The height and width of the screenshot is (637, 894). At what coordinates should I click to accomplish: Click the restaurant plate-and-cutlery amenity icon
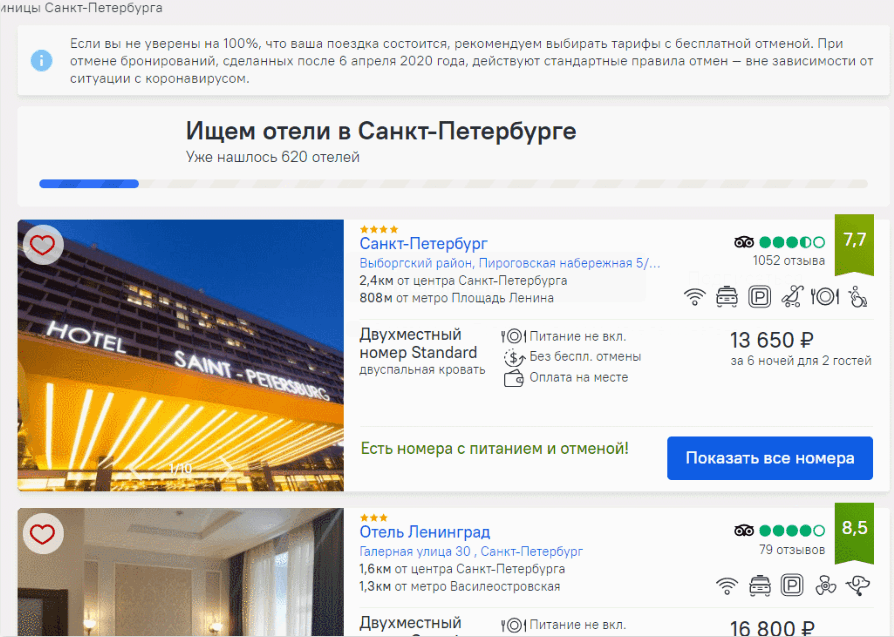pos(824,297)
